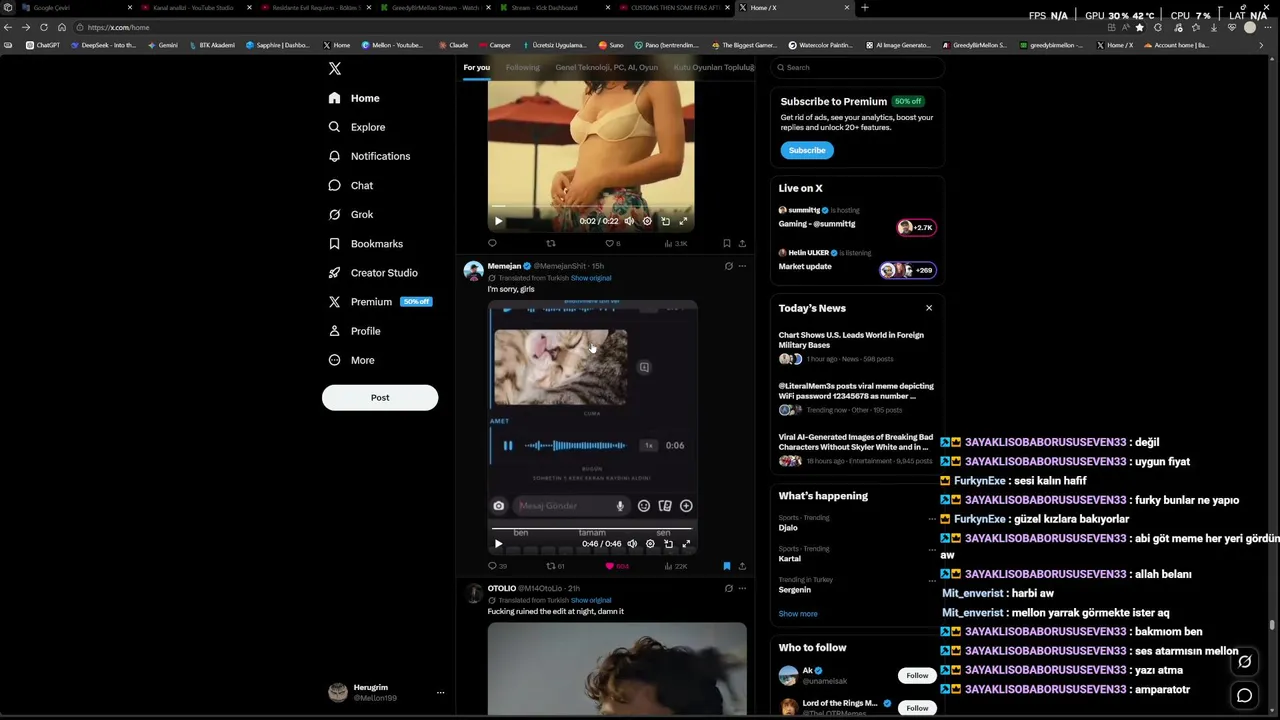Open settings on Memejan video

point(650,544)
